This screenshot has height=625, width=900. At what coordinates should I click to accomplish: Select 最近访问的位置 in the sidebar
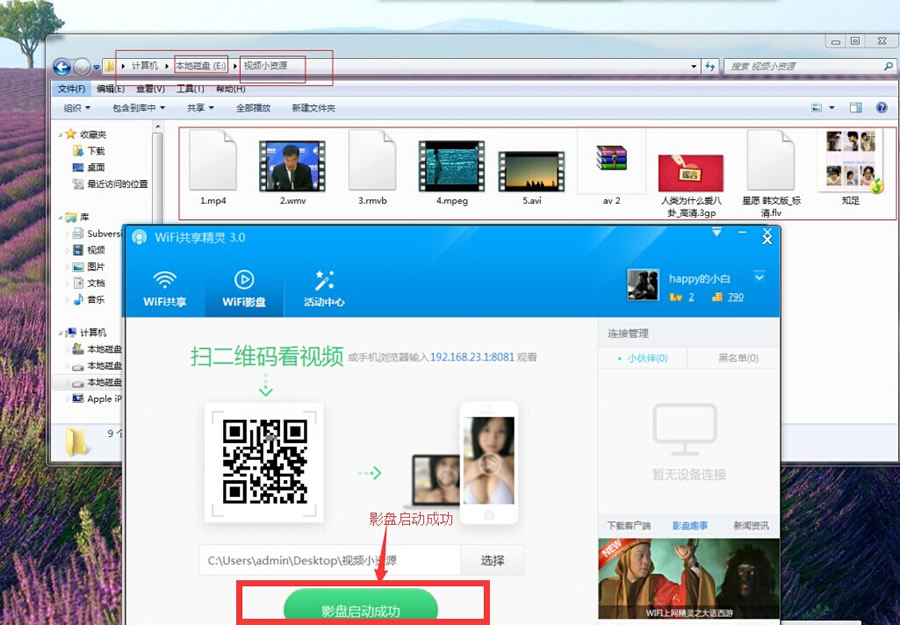(x=110, y=184)
